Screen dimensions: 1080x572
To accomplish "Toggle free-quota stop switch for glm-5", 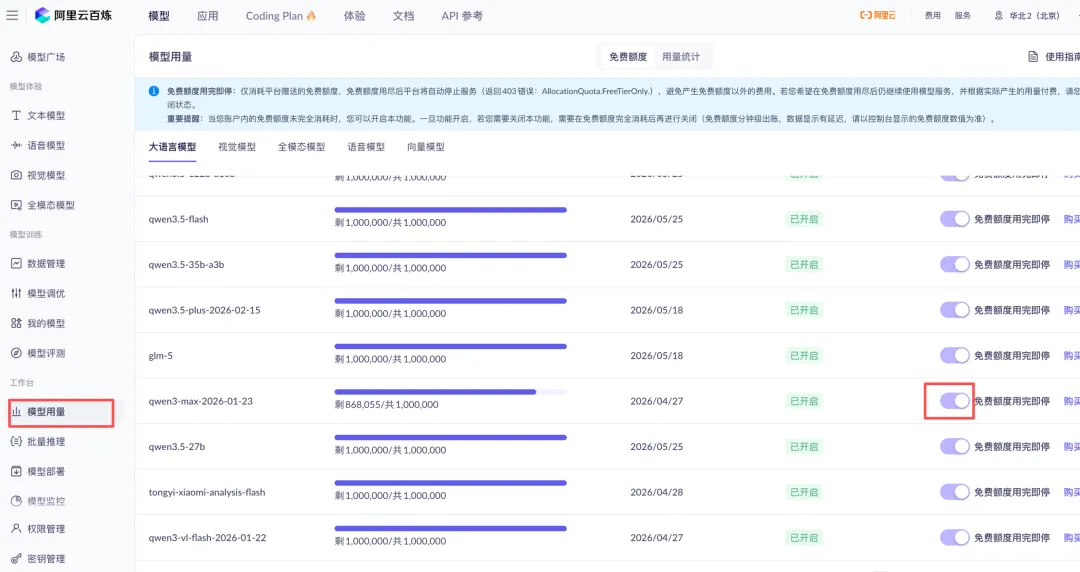I will [x=955, y=356].
